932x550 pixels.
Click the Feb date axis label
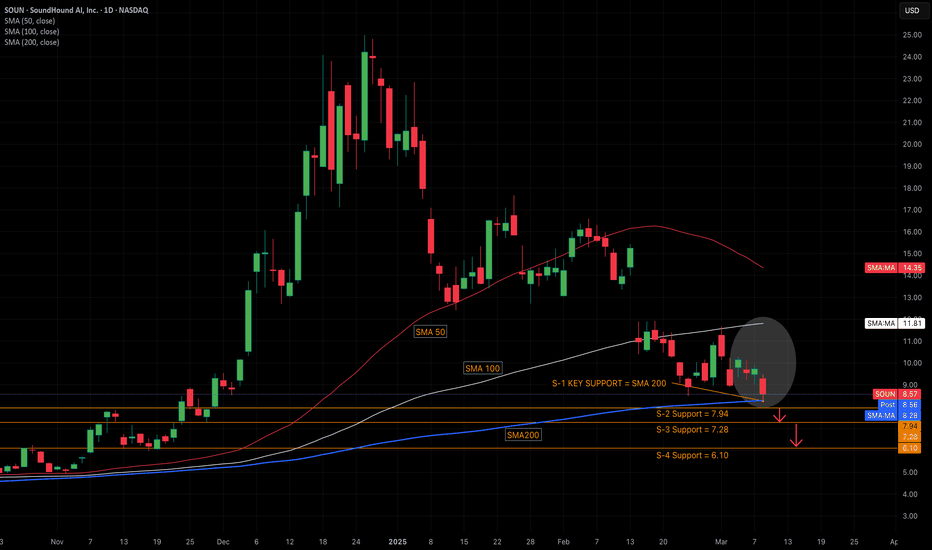click(x=563, y=542)
